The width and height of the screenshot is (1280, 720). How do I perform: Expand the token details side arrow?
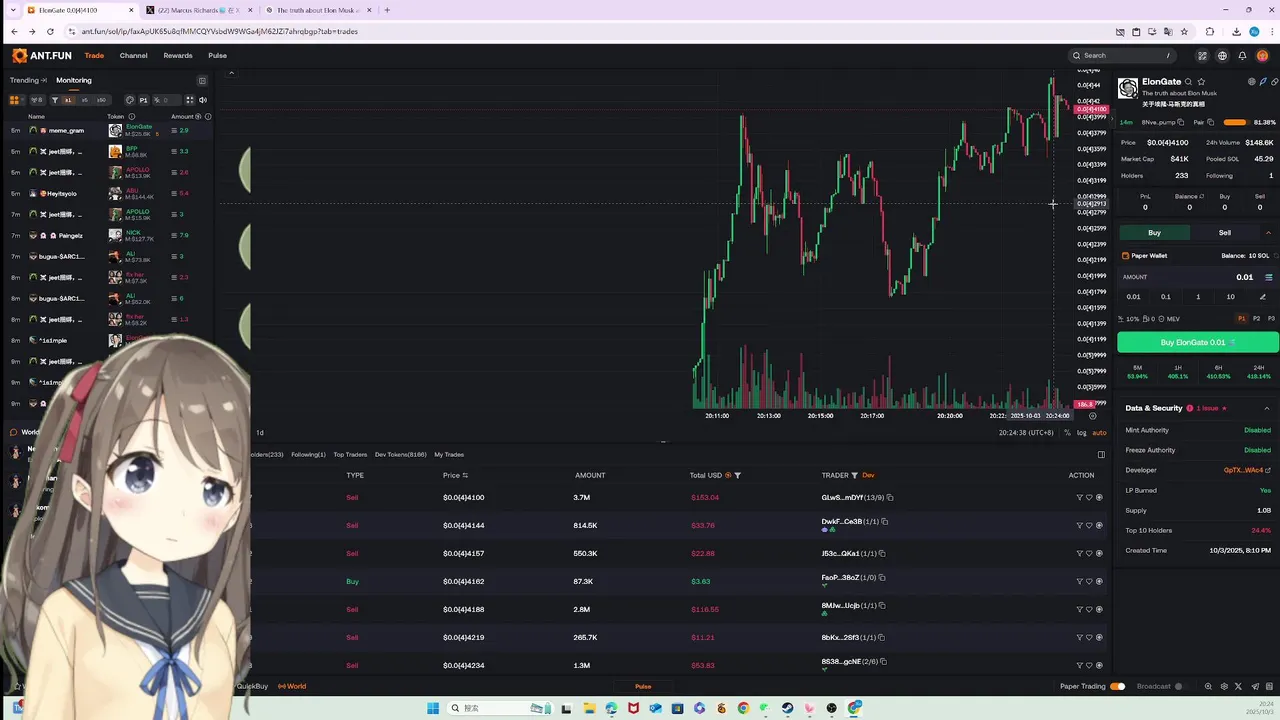[x=1113, y=120]
